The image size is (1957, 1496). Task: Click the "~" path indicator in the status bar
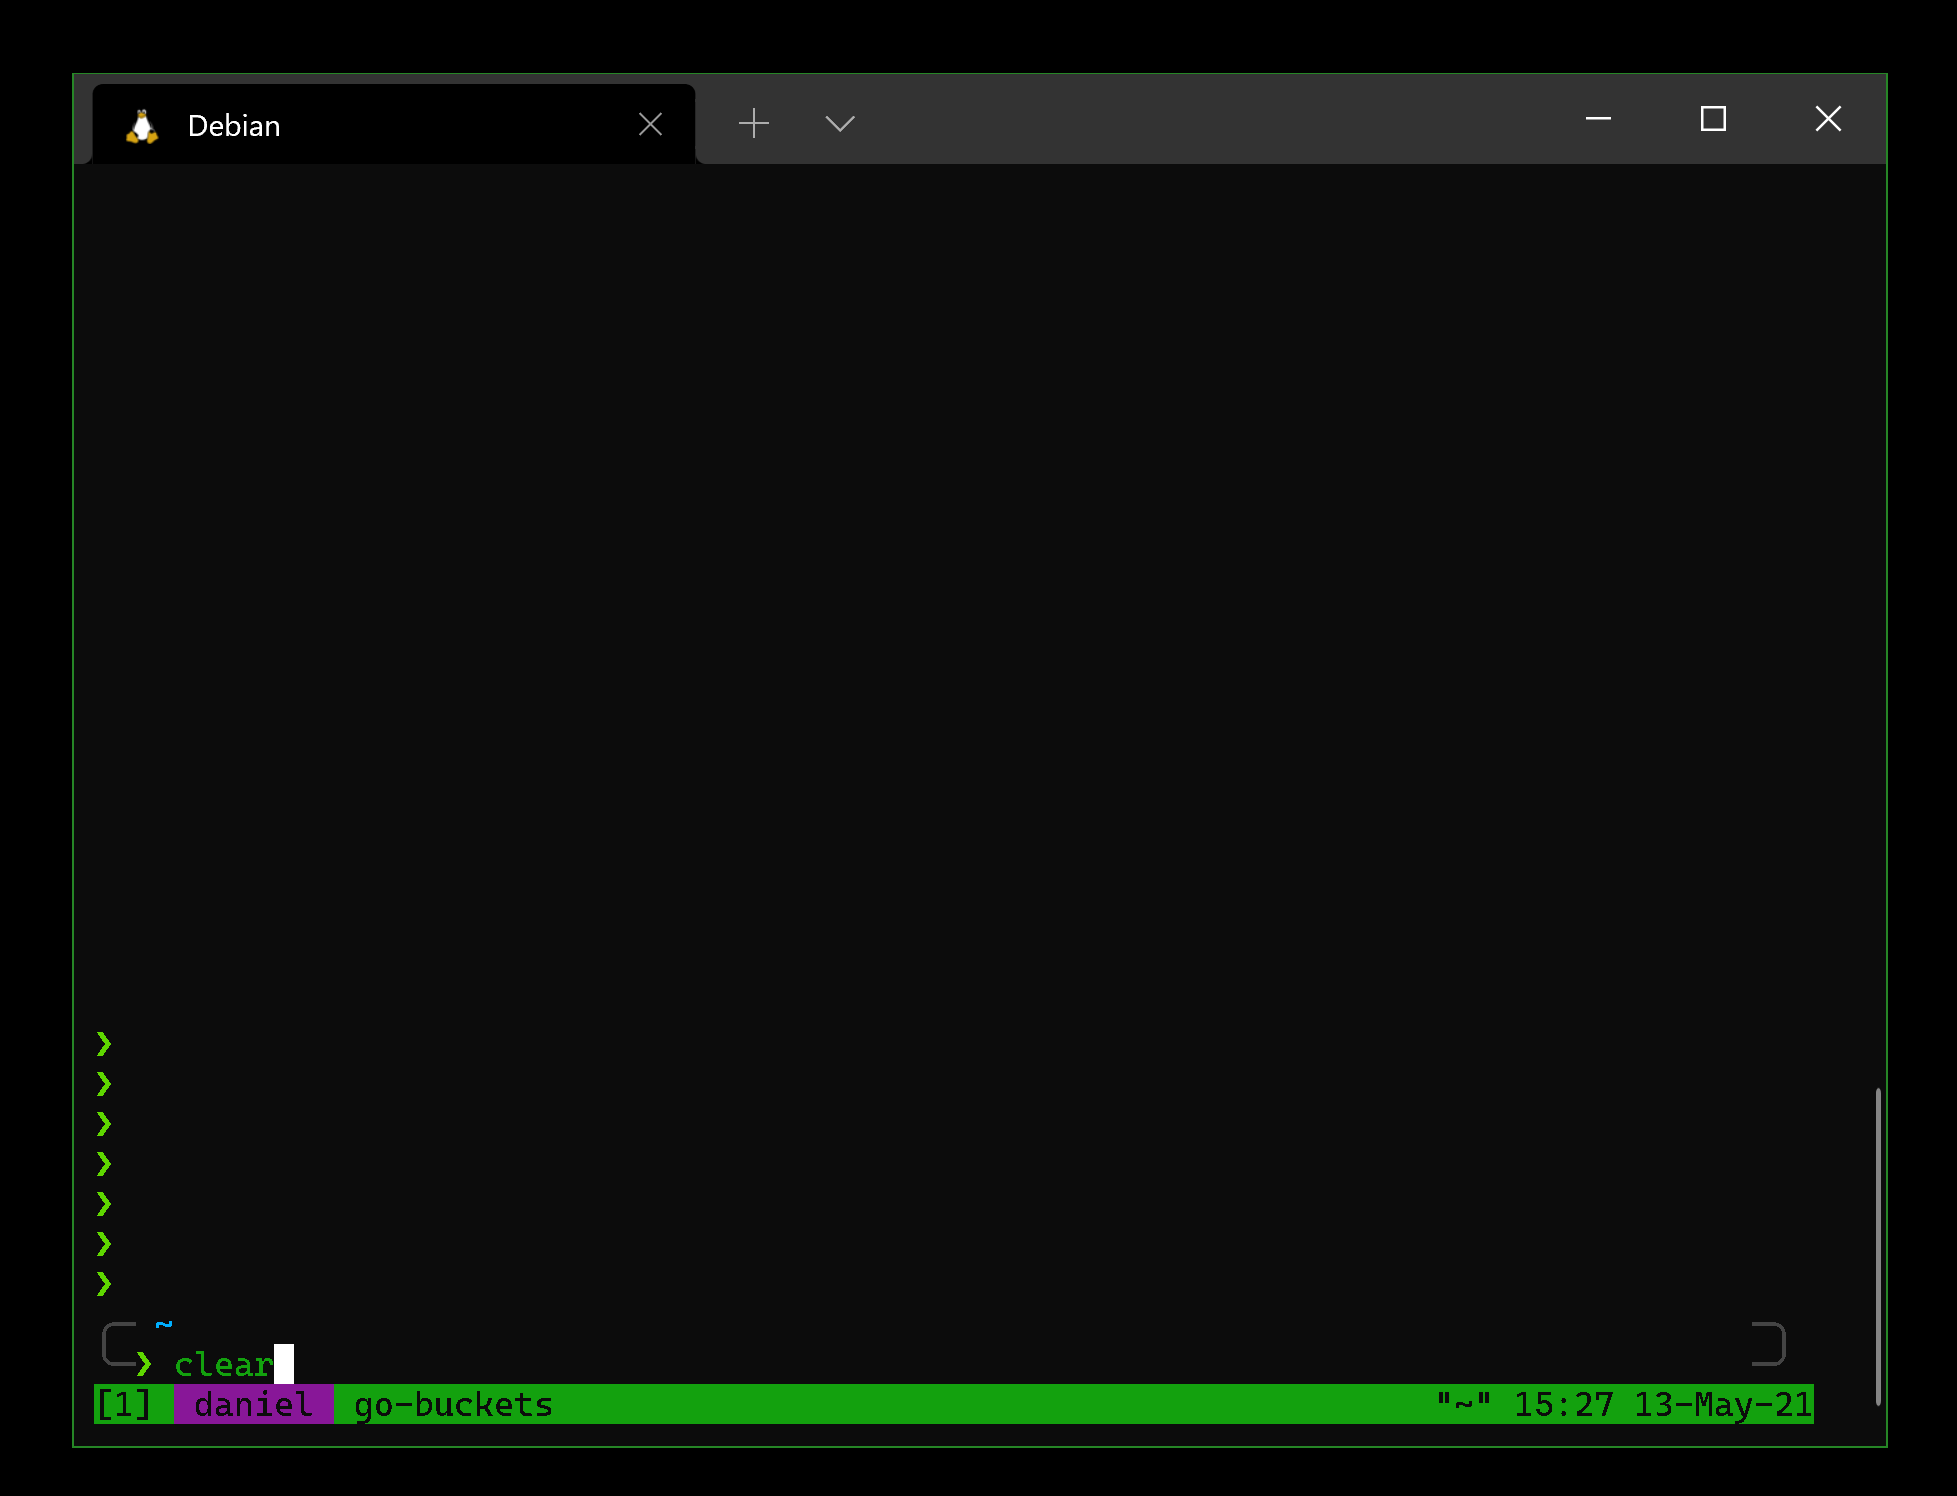point(1463,1403)
